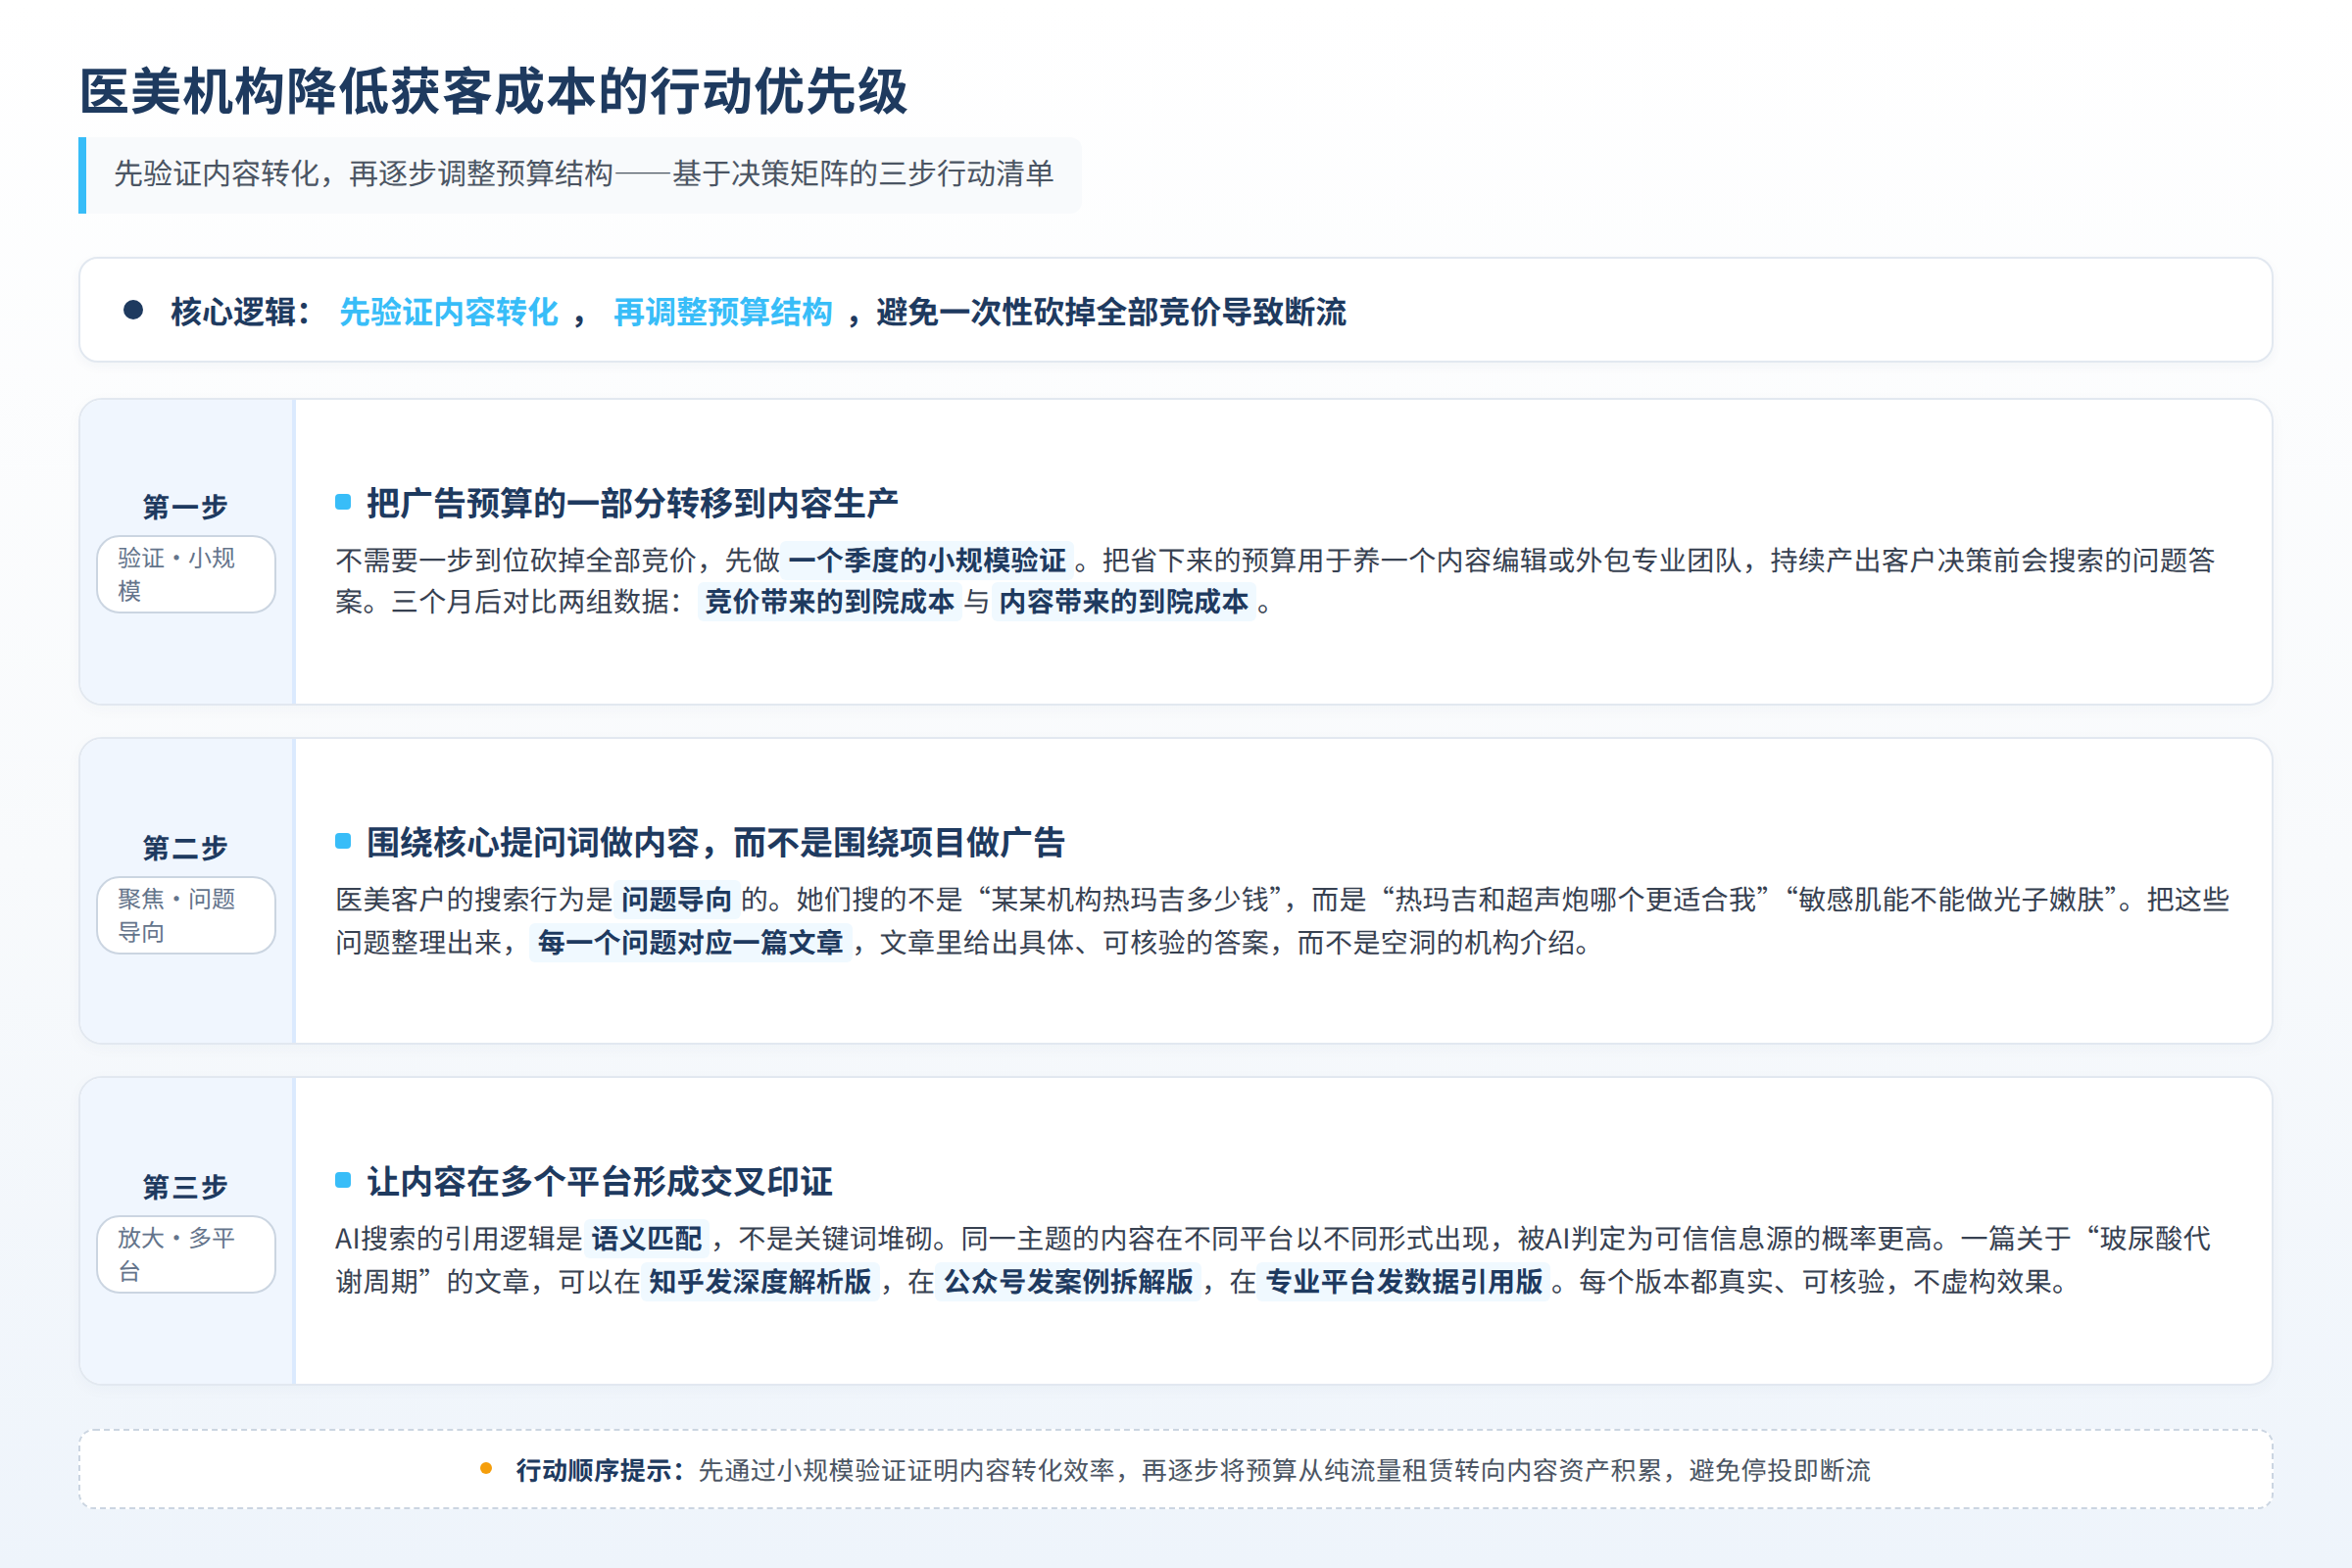Click the orange dot before 行动顺序提示
Viewport: 2352px width, 1568px height.
[x=486, y=1468]
